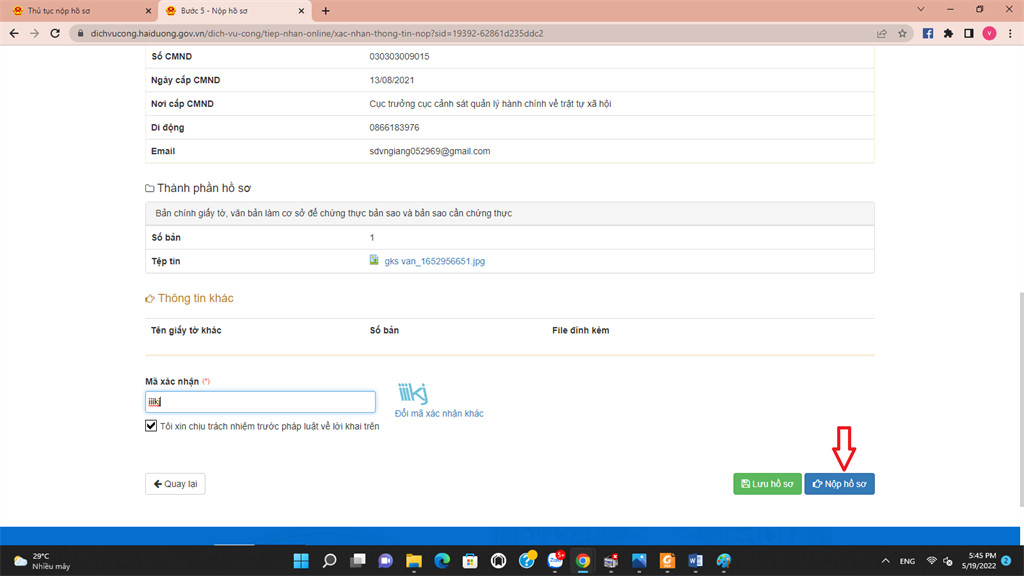Viewport: 1024px width, 576px height.
Task: Click the page vertical scrollbar
Action: pos(1021,398)
